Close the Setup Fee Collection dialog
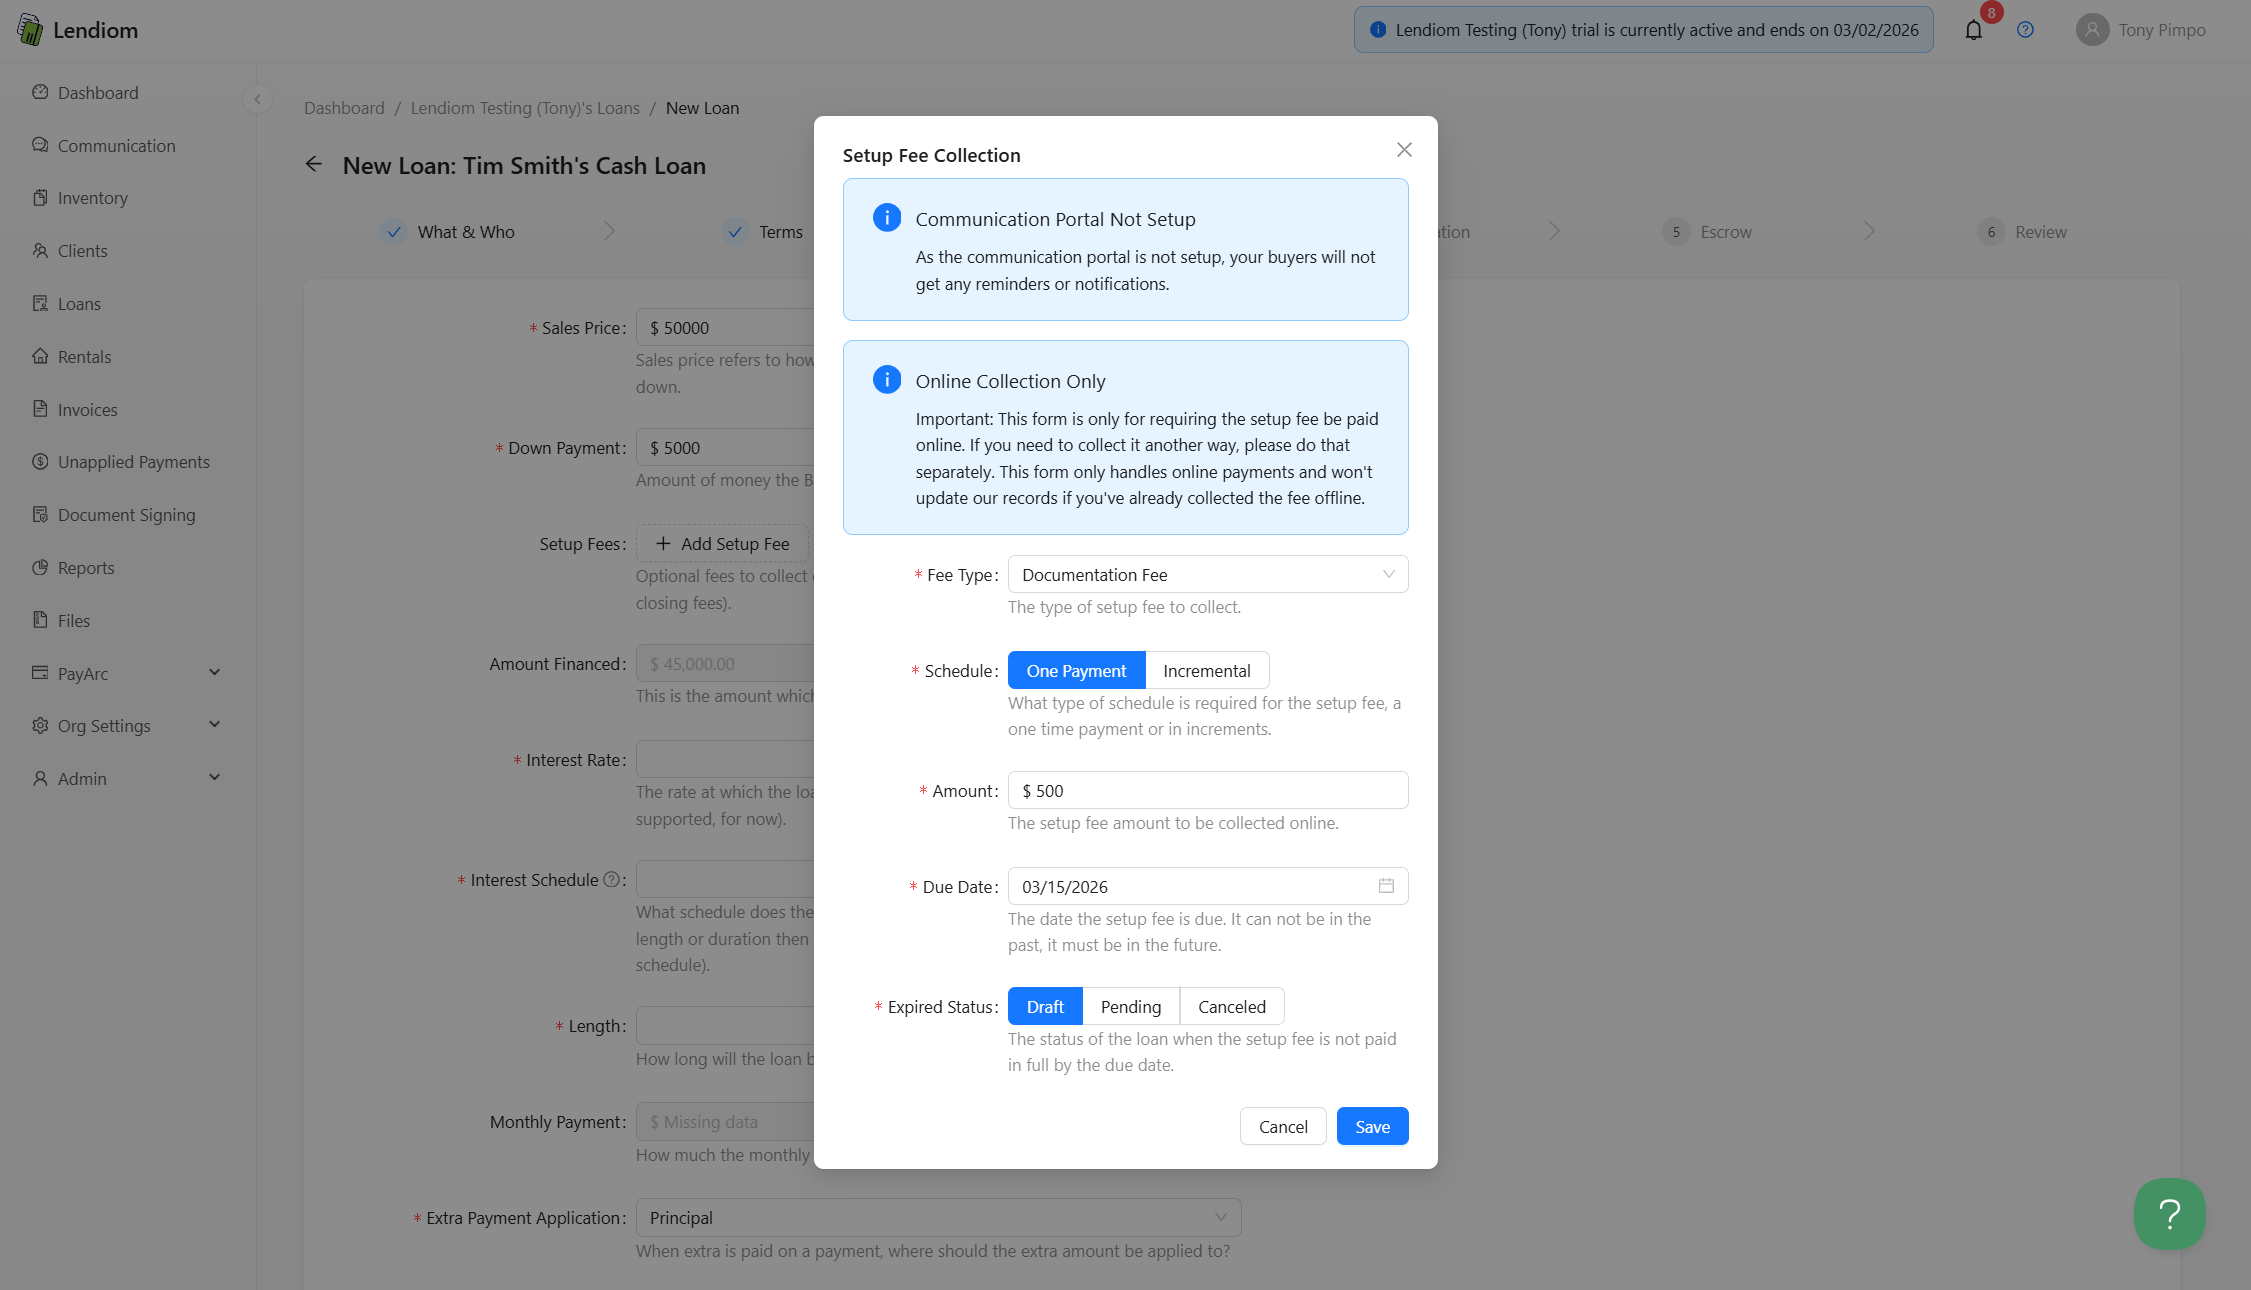The height and width of the screenshot is (1290, 2251). 1404,150
